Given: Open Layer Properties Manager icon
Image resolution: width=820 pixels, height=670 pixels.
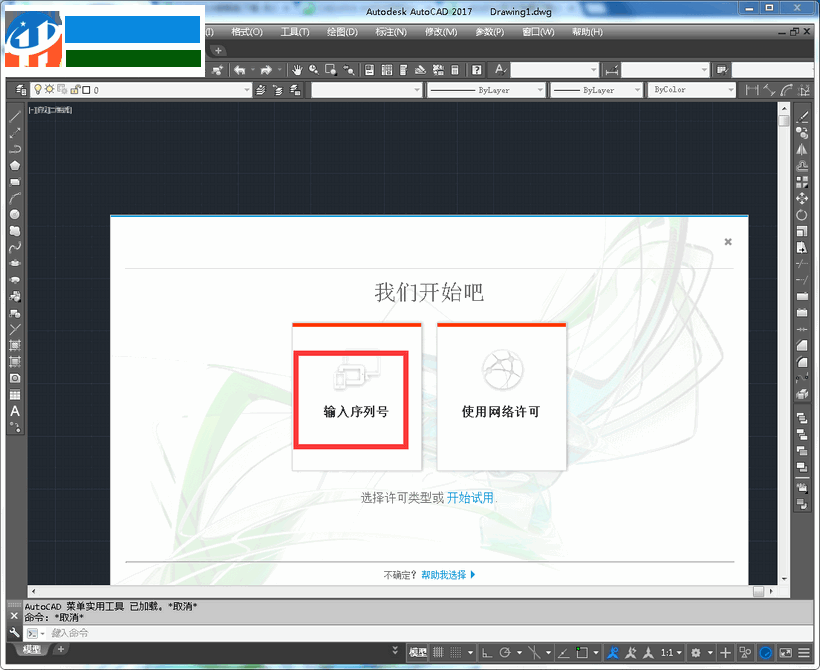Looking at the screenshot, I should (22, 89).
